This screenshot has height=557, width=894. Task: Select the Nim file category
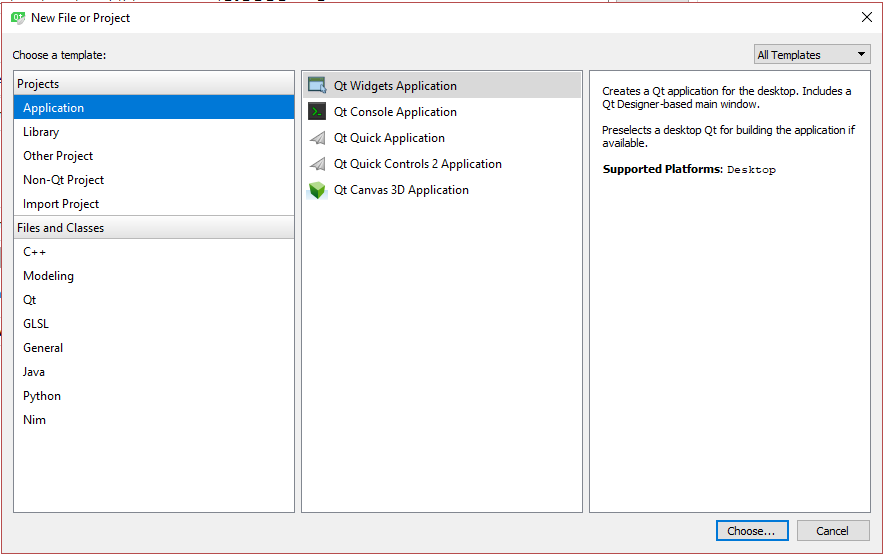click(x=34, y=420)
